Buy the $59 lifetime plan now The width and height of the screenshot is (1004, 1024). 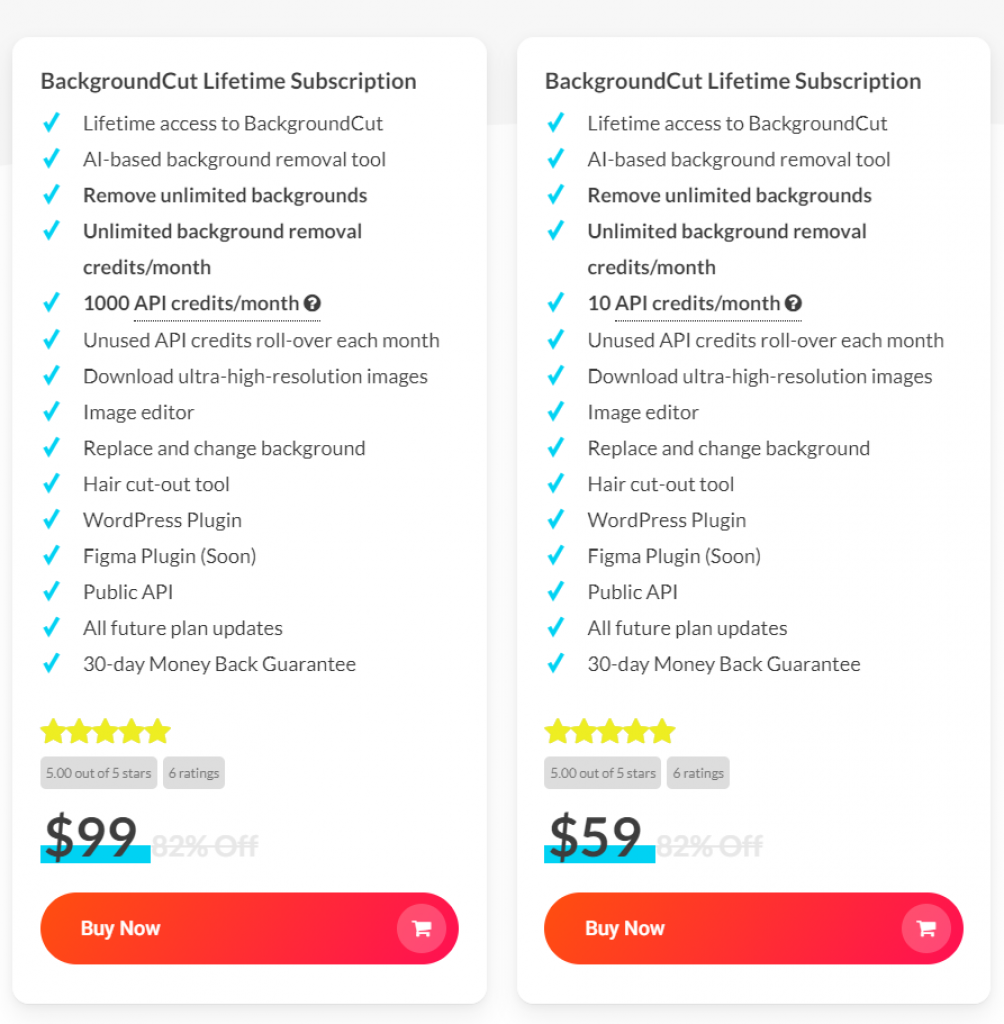[x=753, y=928]
